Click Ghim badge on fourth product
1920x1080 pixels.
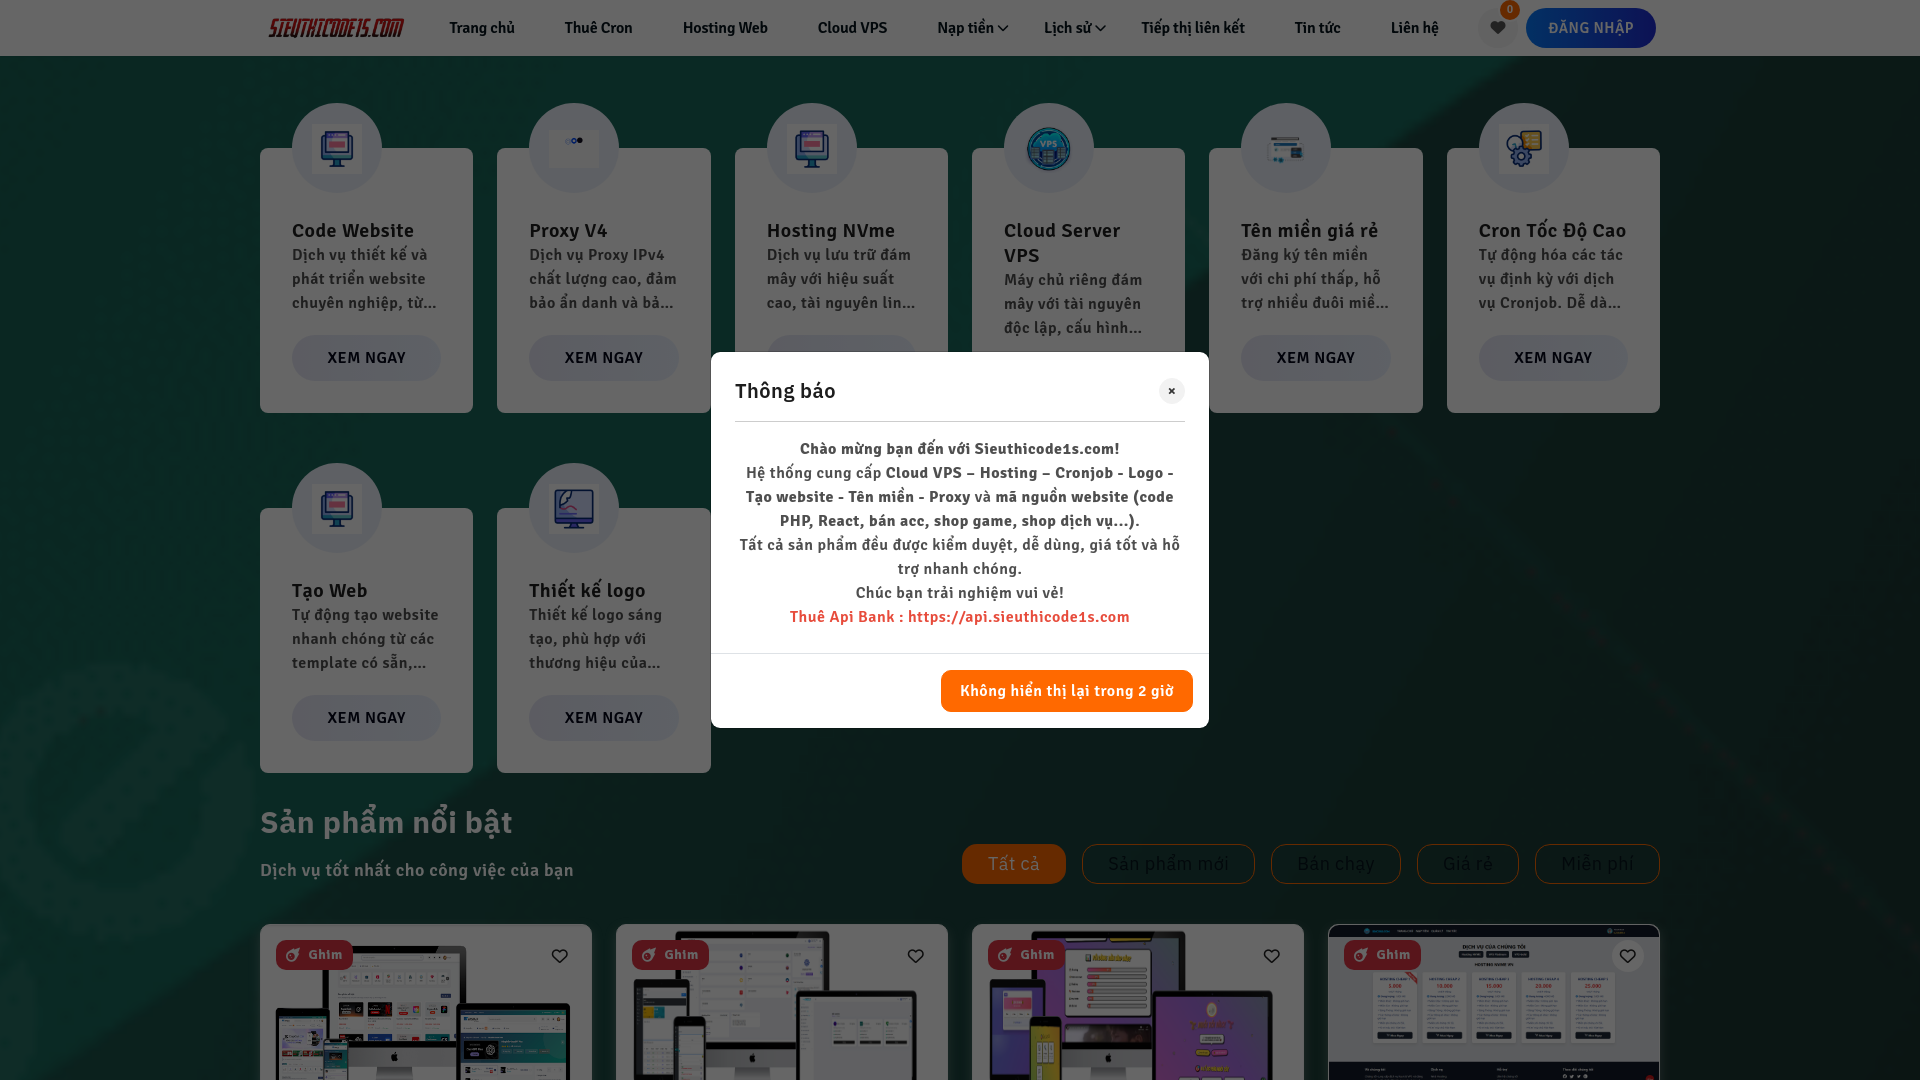click(1382, 955)
